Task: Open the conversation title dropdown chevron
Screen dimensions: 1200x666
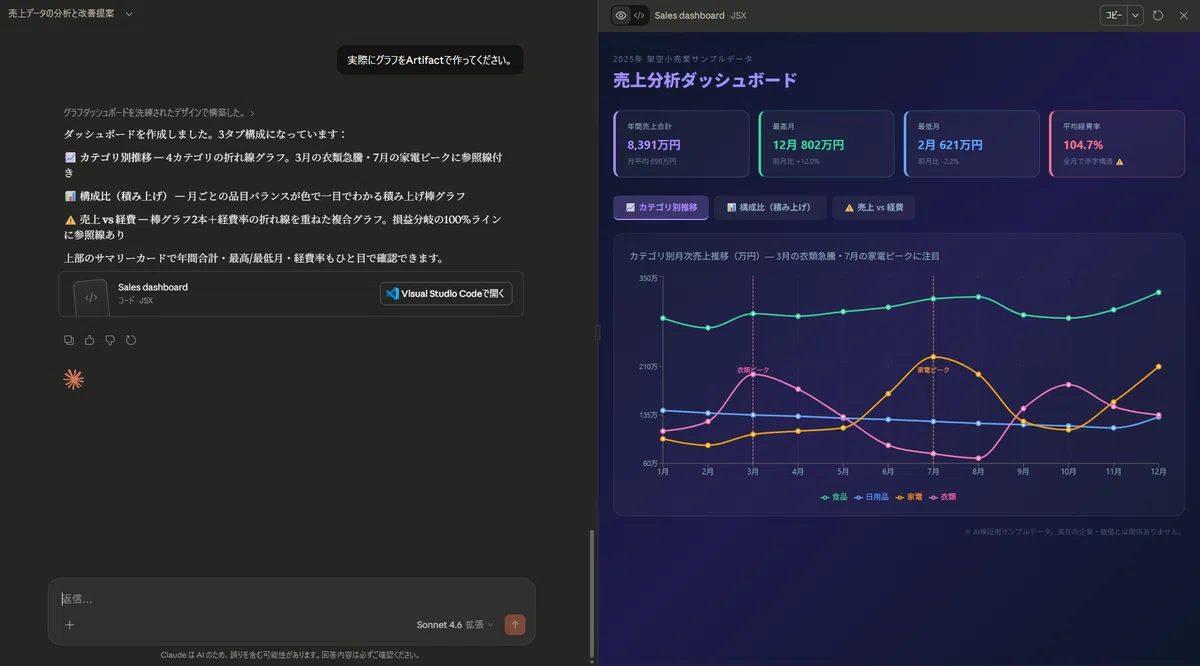Action: click(129, 14)
